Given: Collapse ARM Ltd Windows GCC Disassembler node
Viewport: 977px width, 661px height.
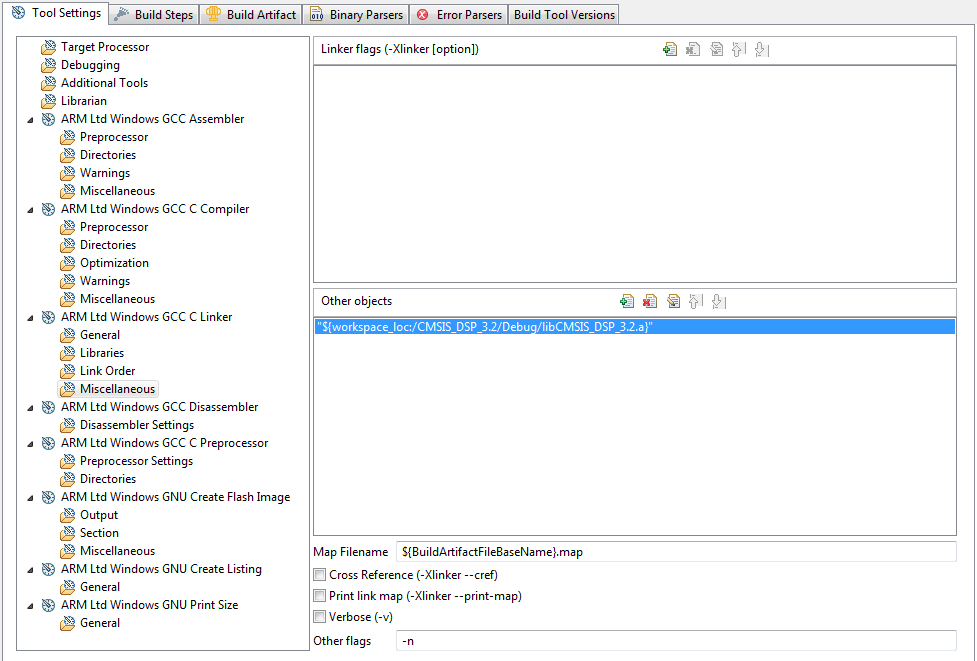Looking at the screenshot, I should (x=30, y=408).
